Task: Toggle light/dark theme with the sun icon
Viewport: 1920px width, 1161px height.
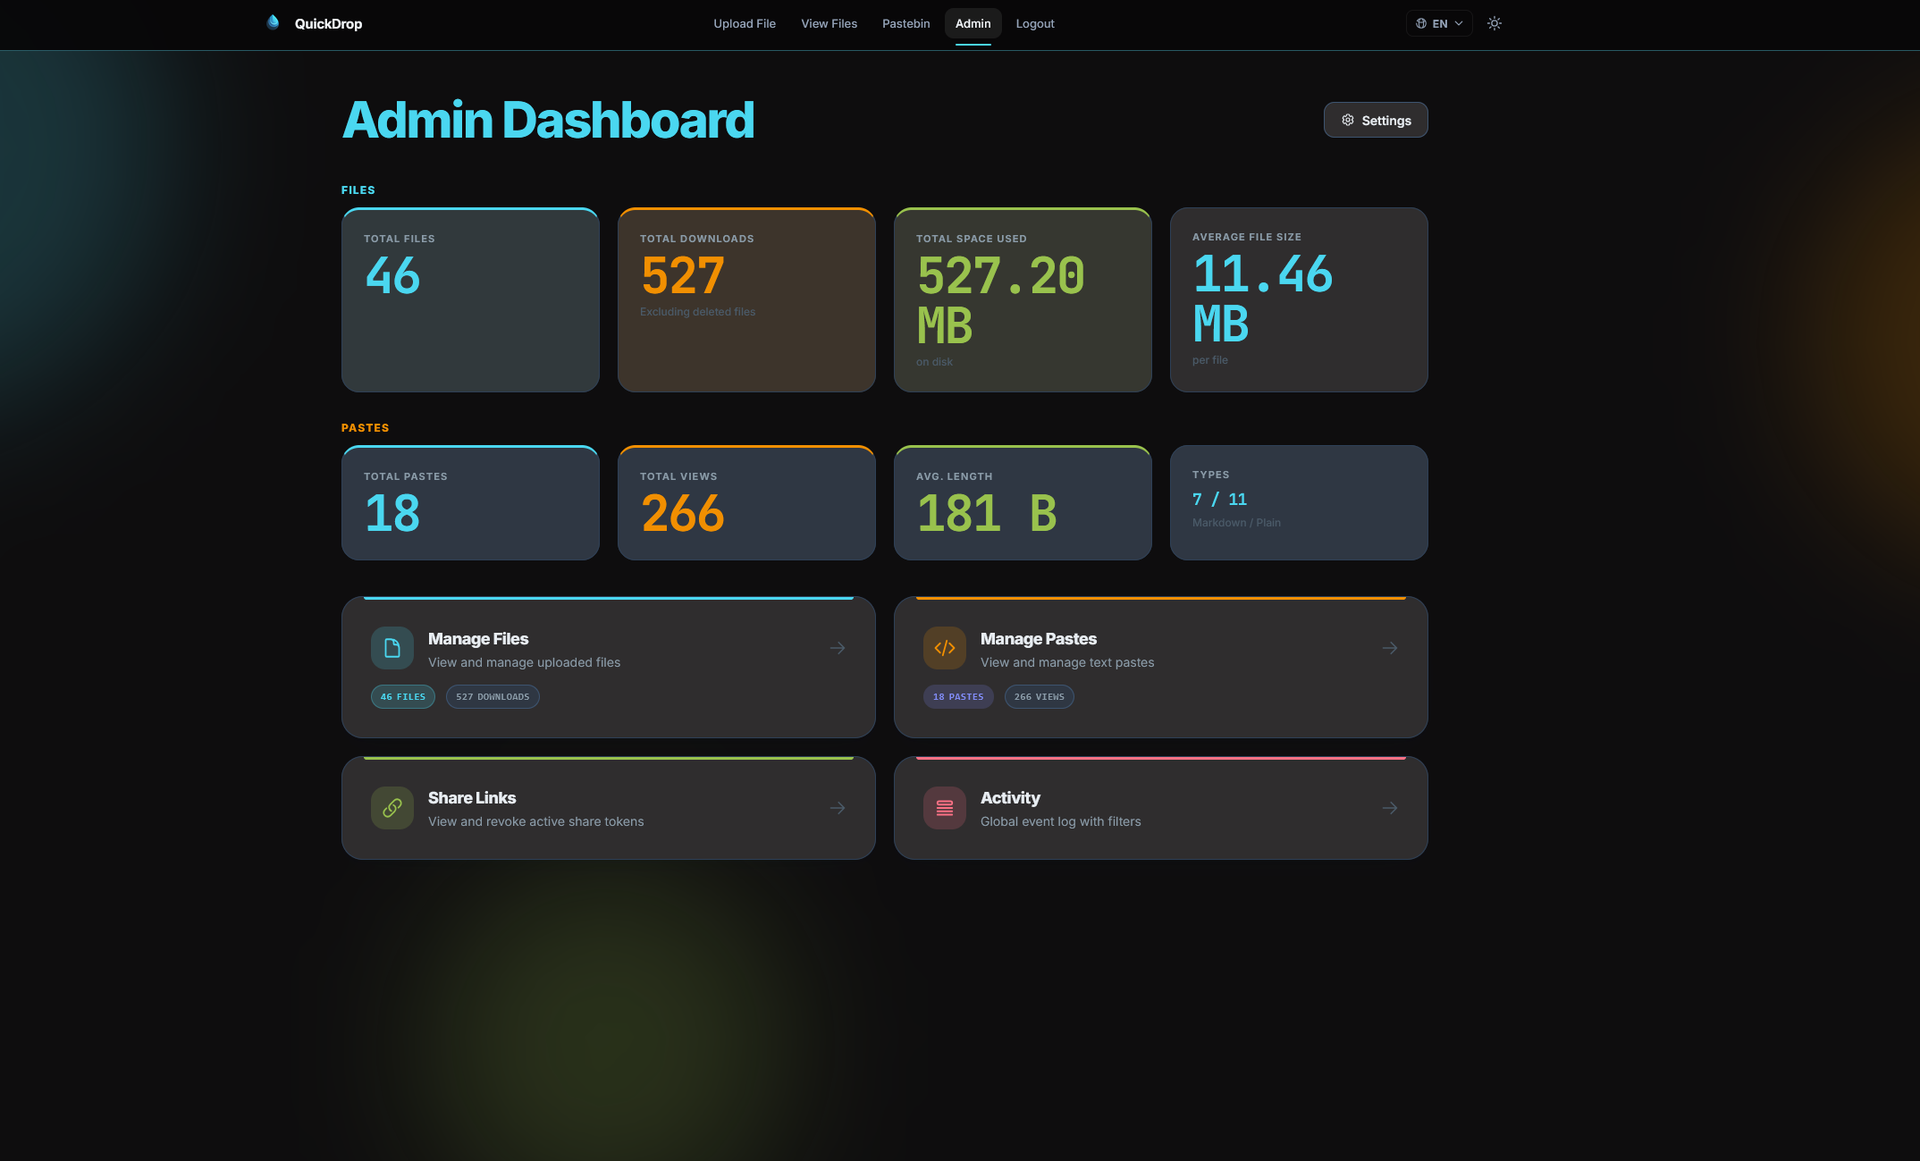Action: pos(1494,23)
